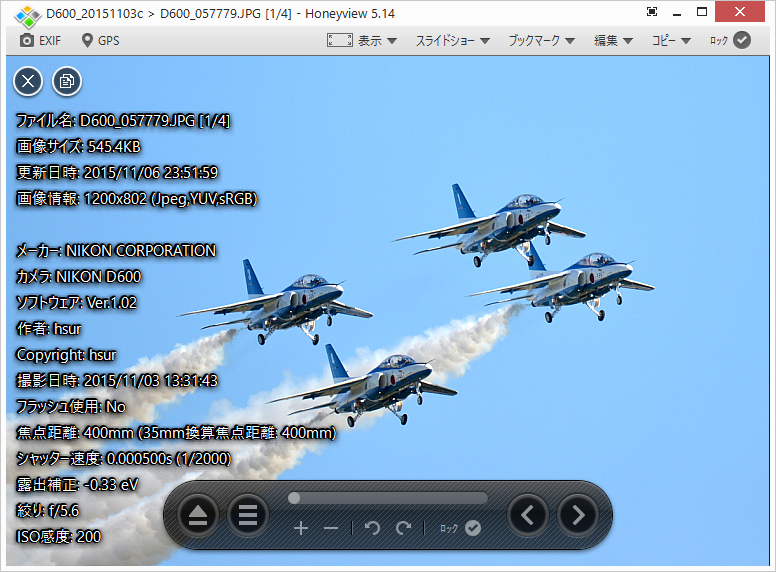Go to the previous image
The width and height of the screenshot is (776, 572).
[528, 515]
